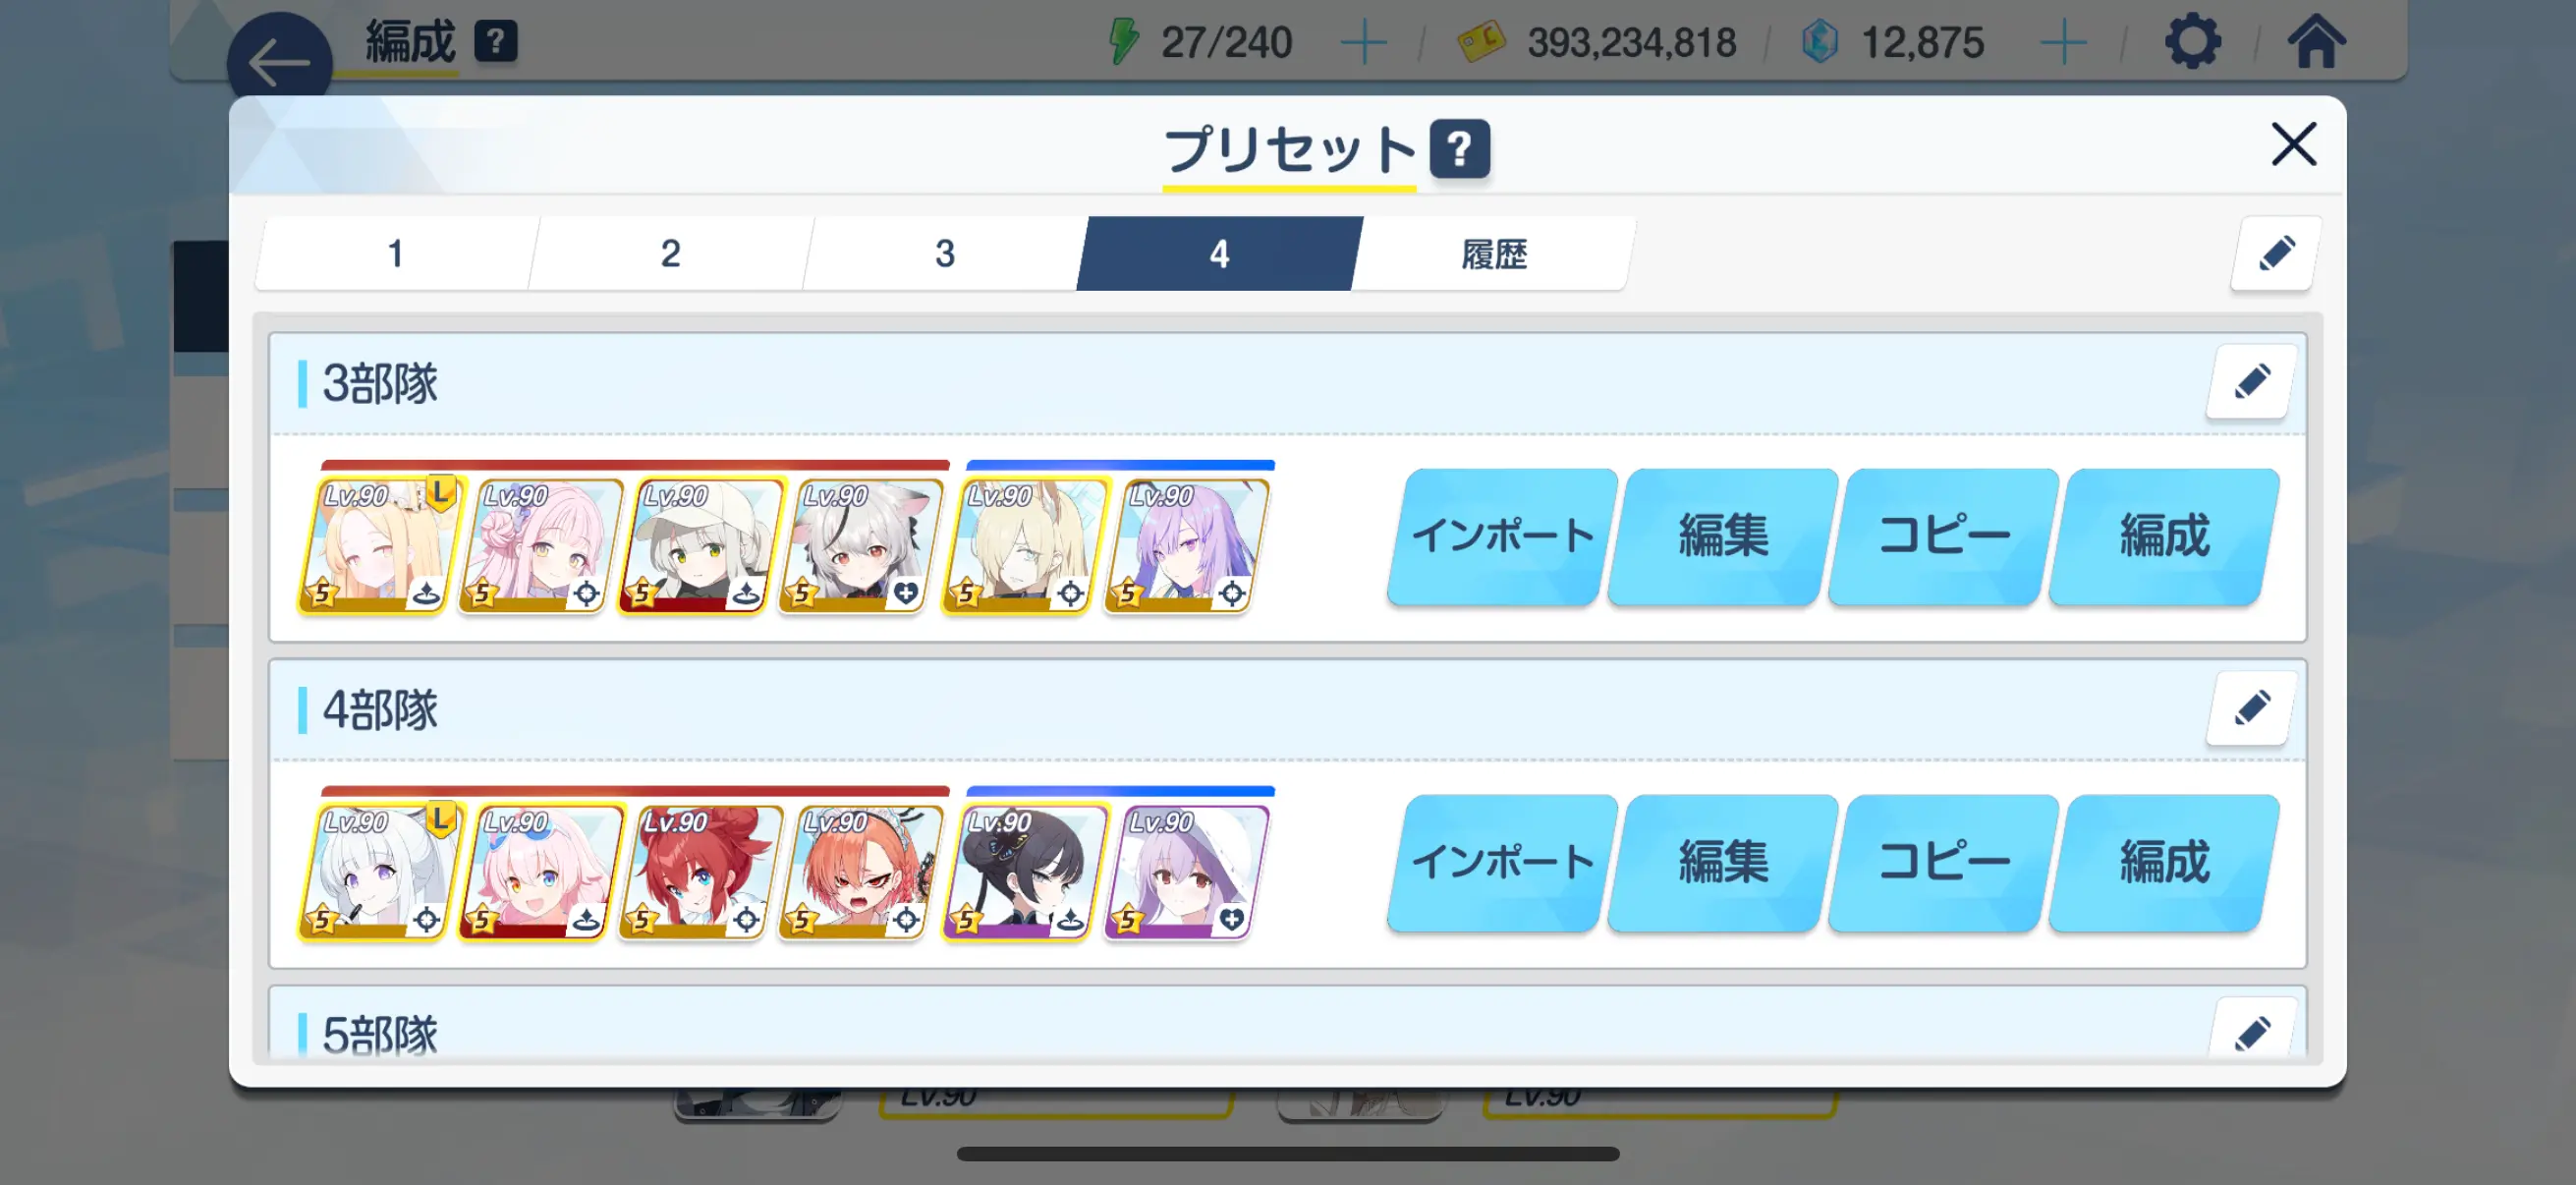Add energy with the plus beside 27/240
Image resolution: width=2576 pixels, height=1185 pixels.
click(1363, 43)
